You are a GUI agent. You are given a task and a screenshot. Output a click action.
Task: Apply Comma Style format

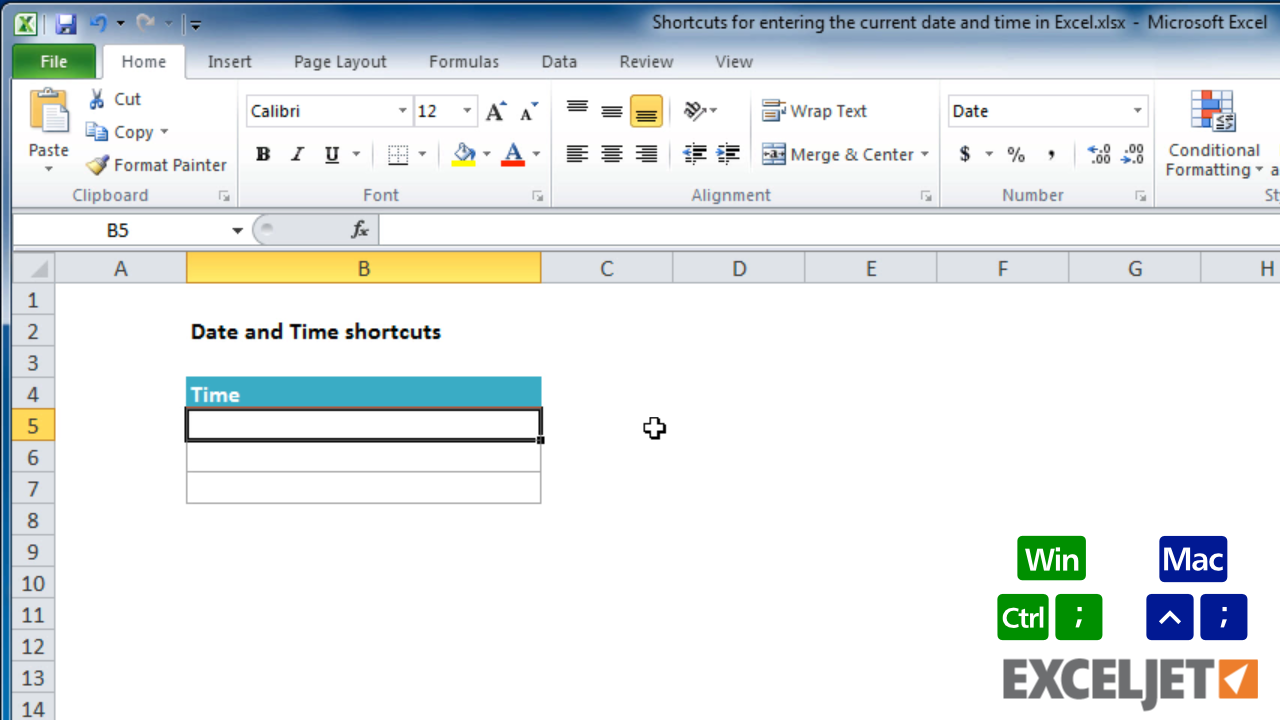point(1052,154)
